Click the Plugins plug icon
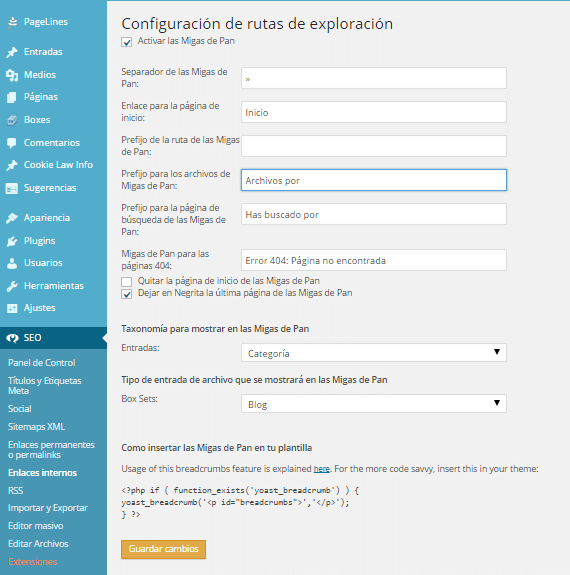 [x=12, y=241]
